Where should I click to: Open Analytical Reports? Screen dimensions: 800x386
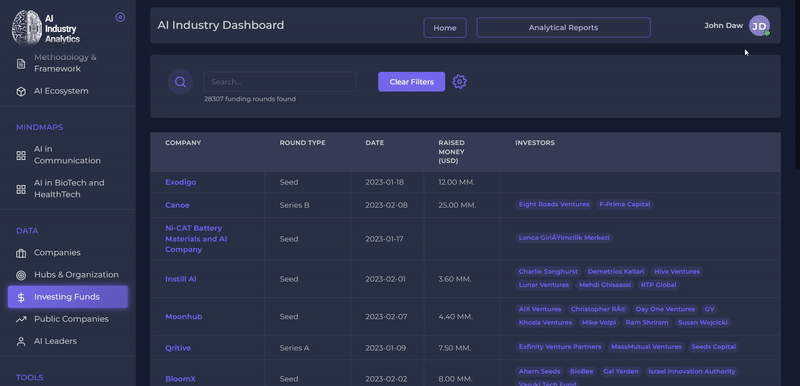(x=563, y=28)
